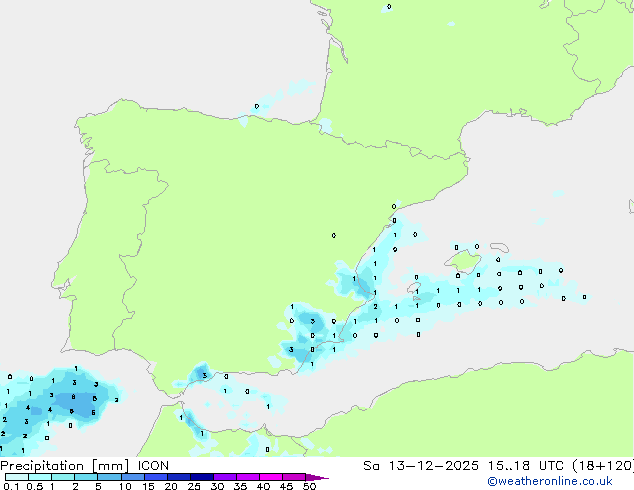The image size is (634, 490).
Task: Pick the dark navy swatch between 25 and 30
Action: pyautogui.click(x=202, y=477)
